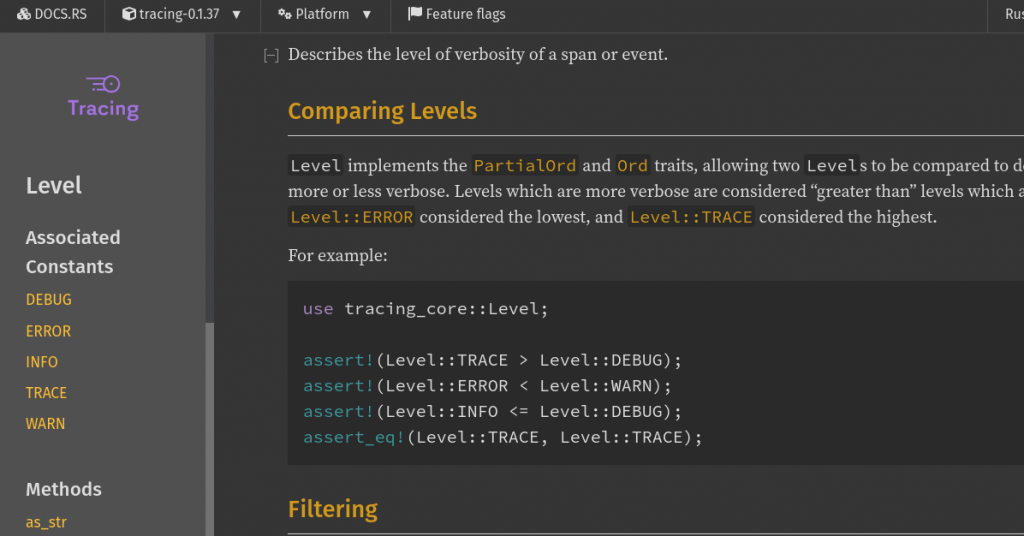Click the Methods heading in sidebar
The height and width of the screenshot is (536, 1024).
pyautogui.click(x=64, y=489)
